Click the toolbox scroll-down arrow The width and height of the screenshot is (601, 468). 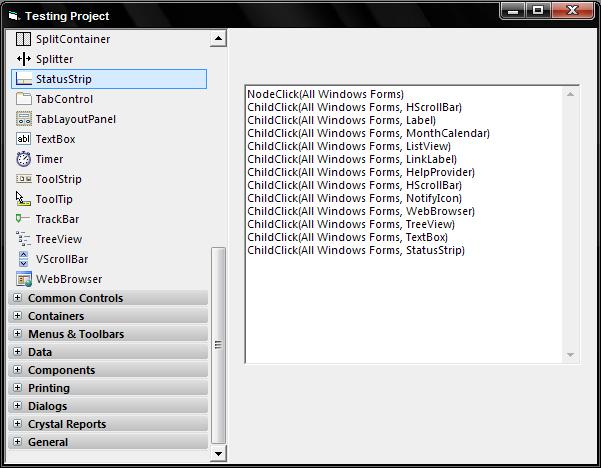tap(218, 454)
